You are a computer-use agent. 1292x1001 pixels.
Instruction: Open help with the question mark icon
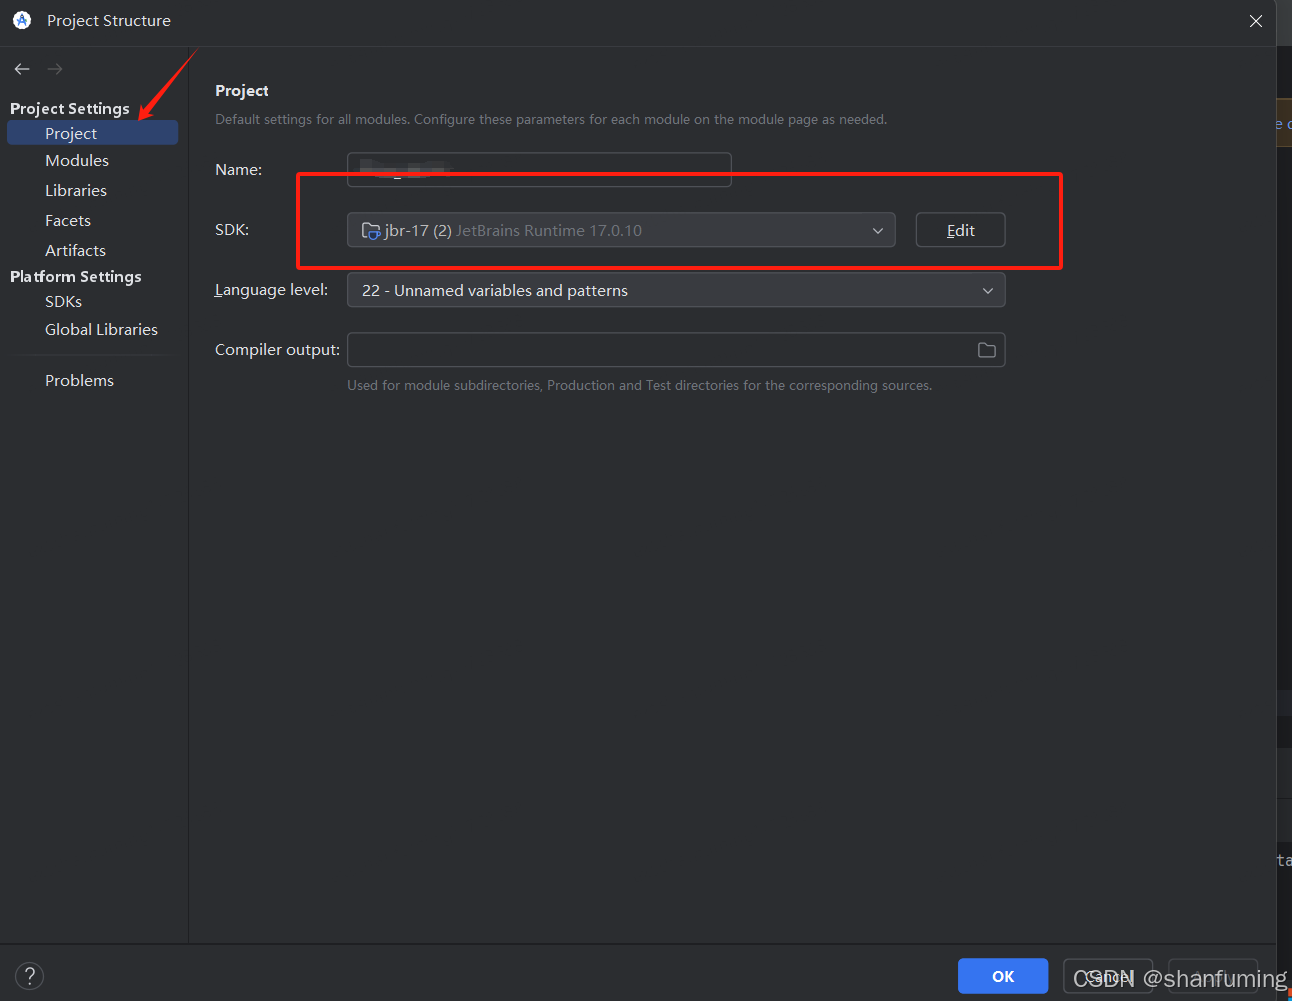[29, 976]
